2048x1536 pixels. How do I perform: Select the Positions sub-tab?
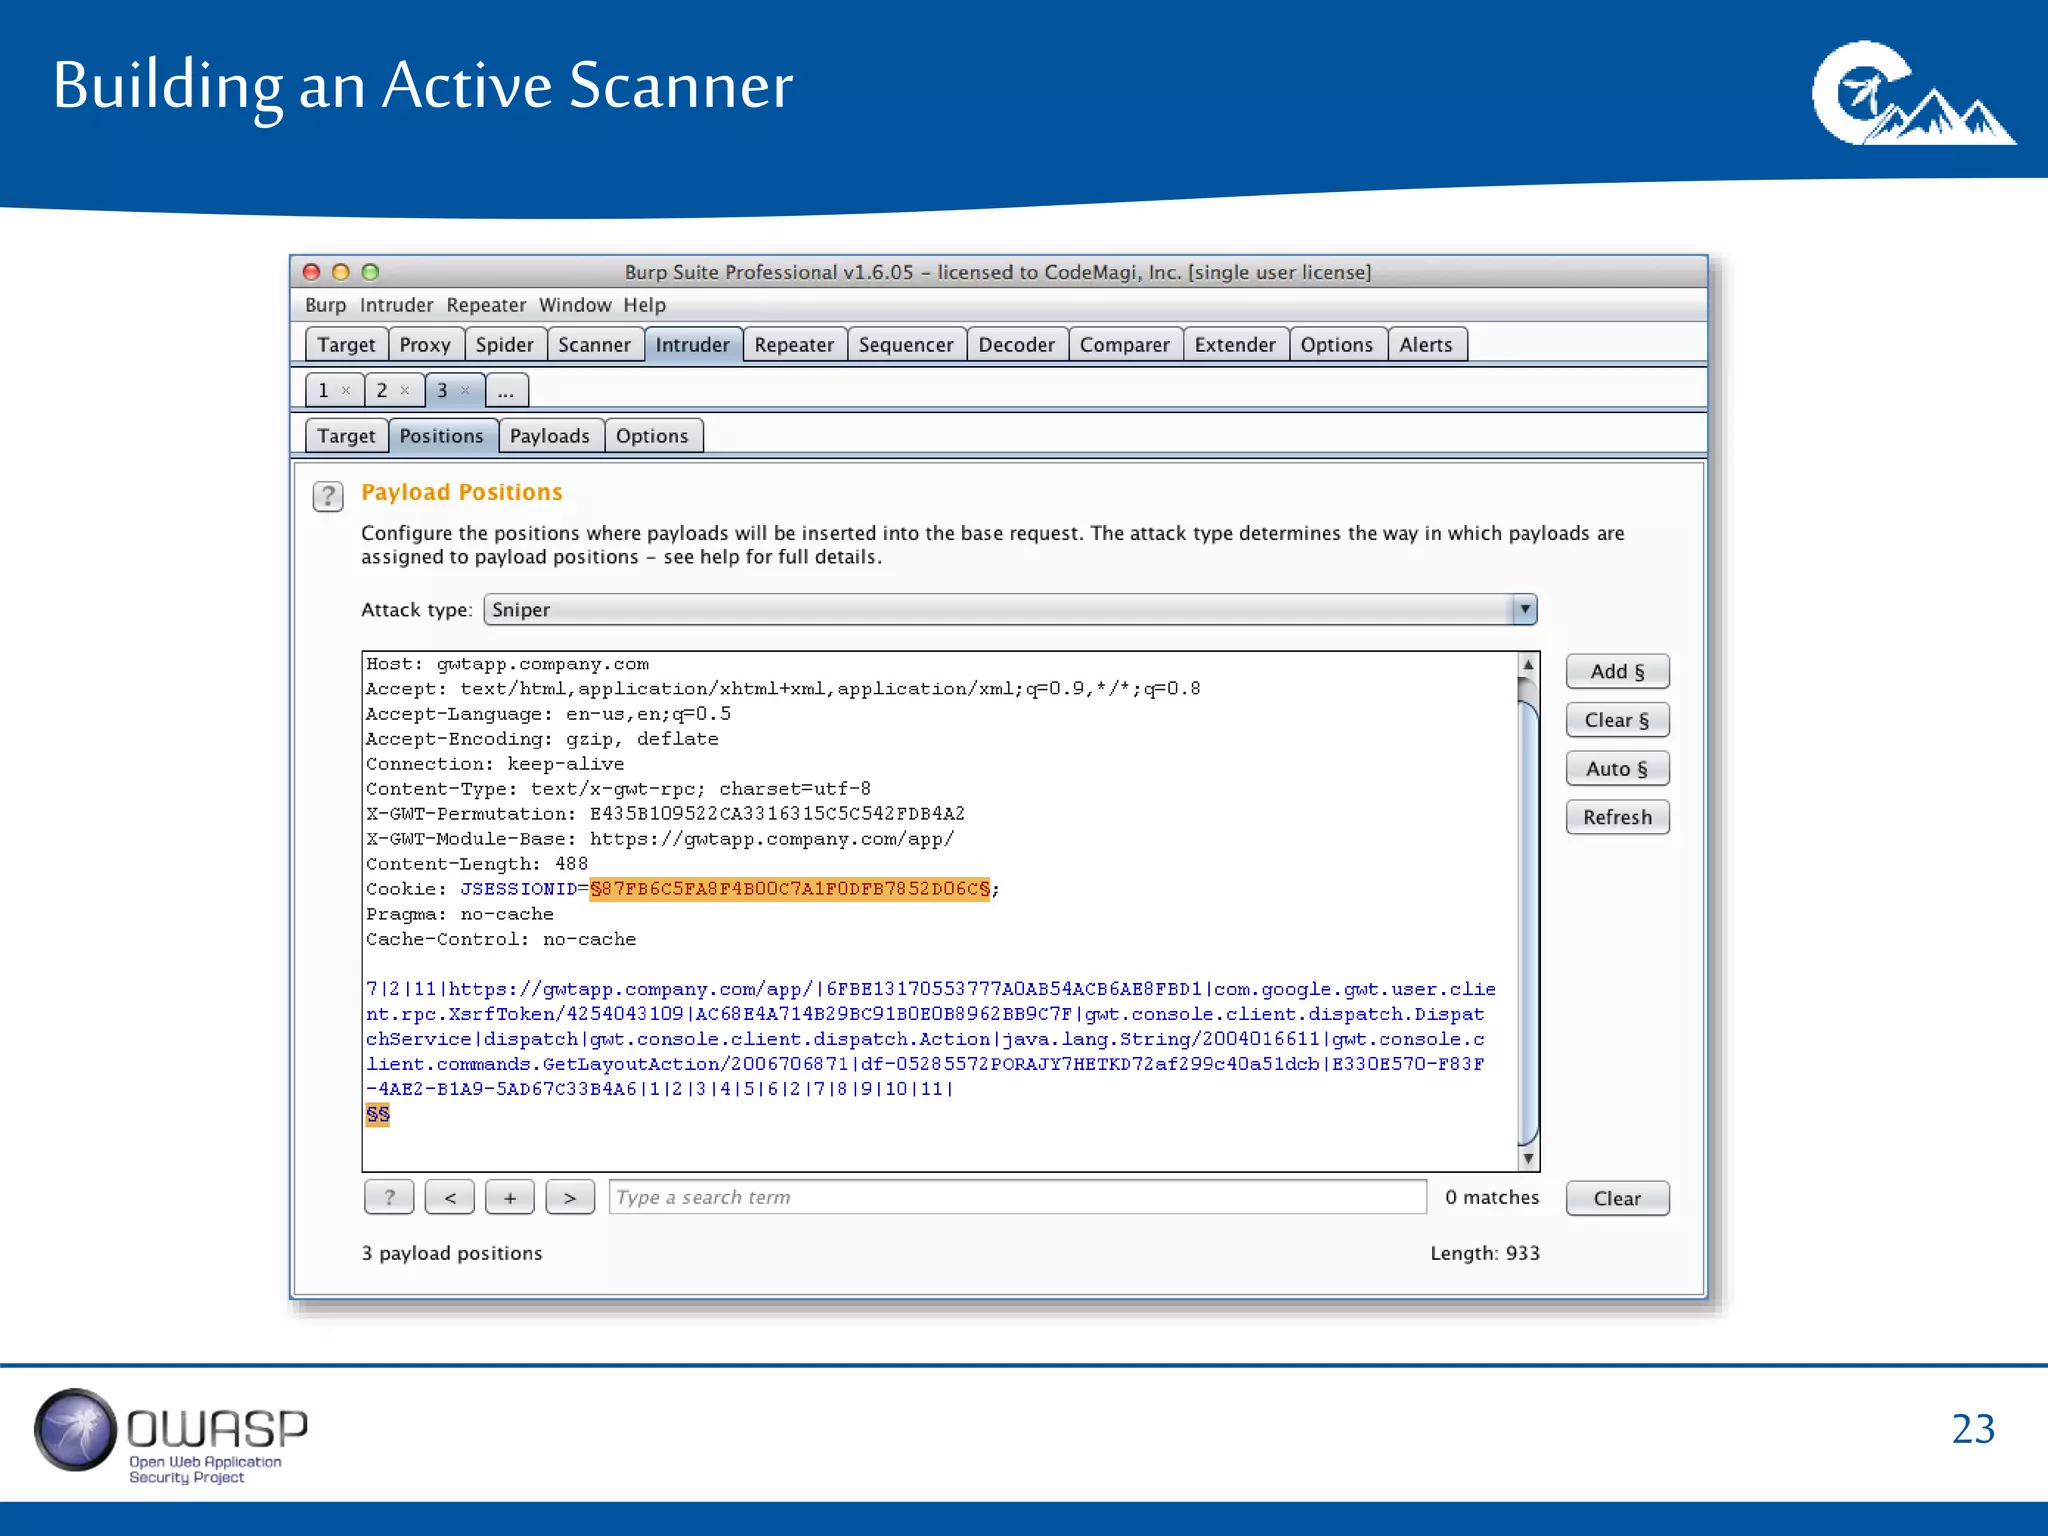[442, 436]
